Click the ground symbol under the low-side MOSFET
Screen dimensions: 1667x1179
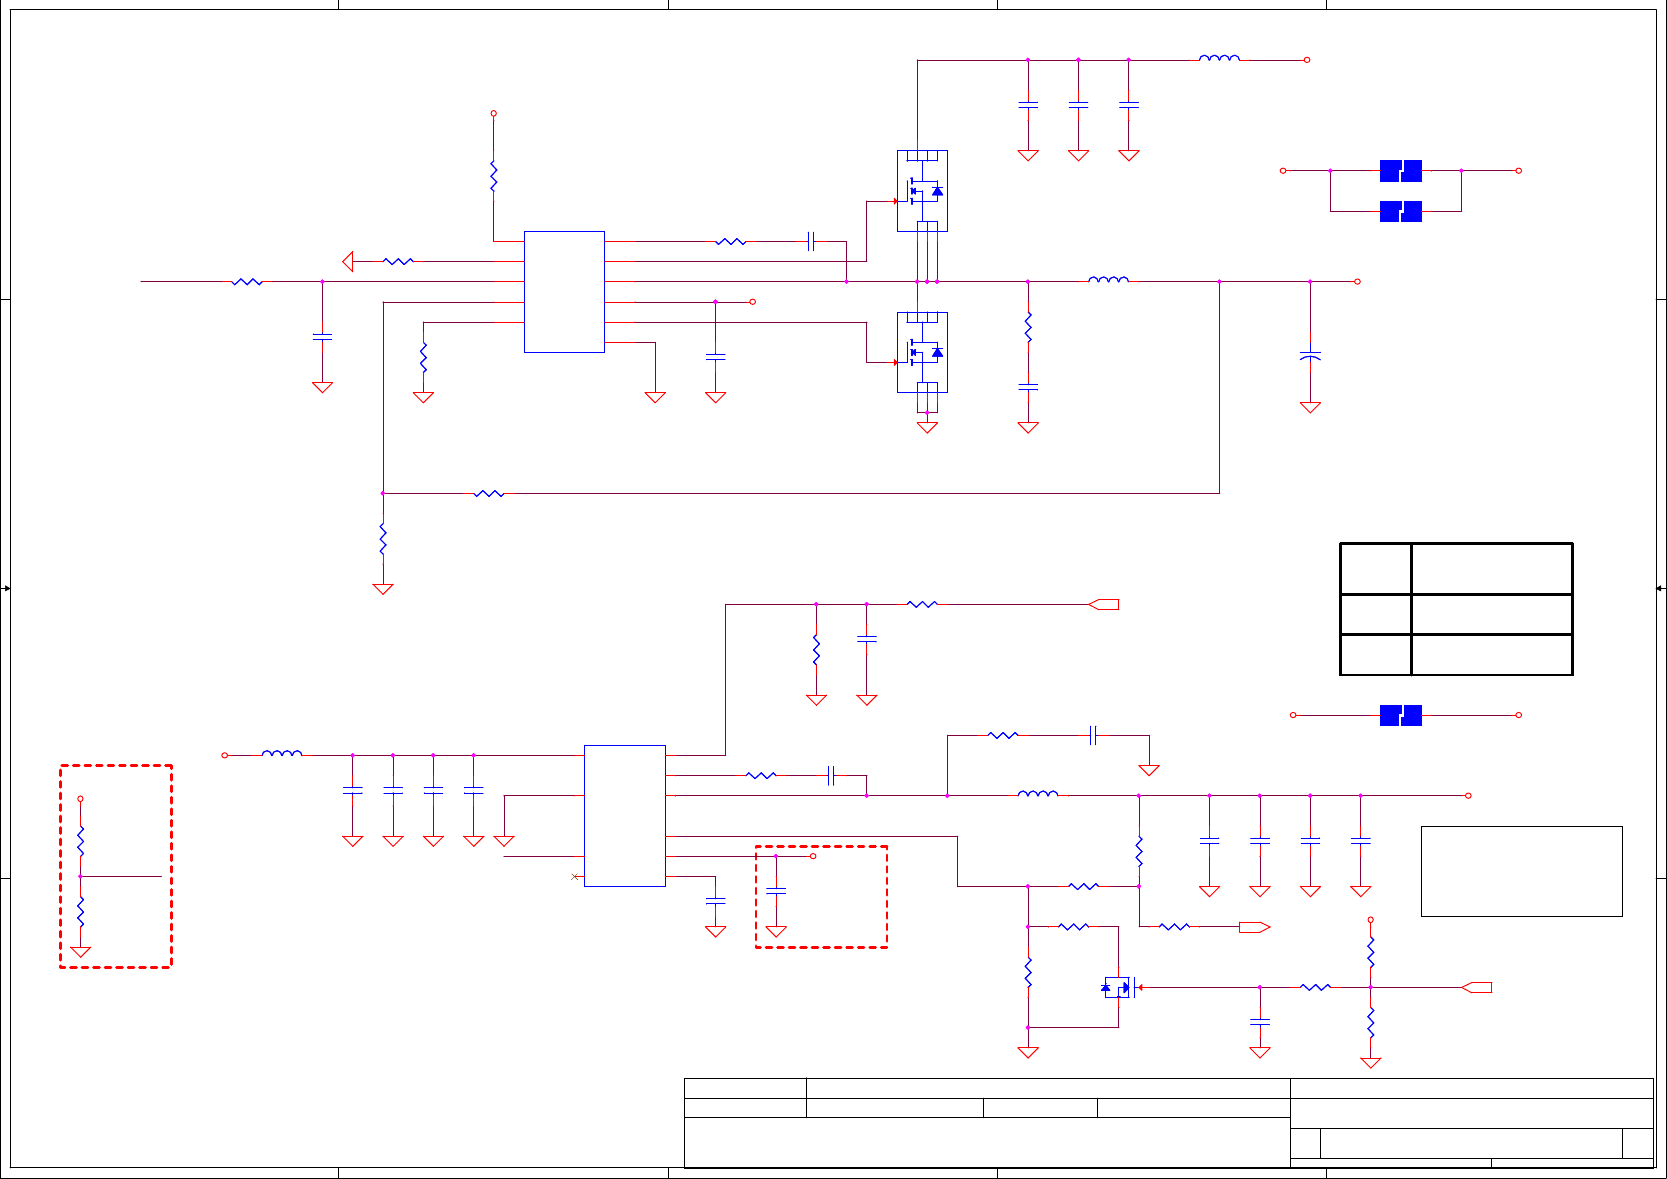(x=927, y=427)
